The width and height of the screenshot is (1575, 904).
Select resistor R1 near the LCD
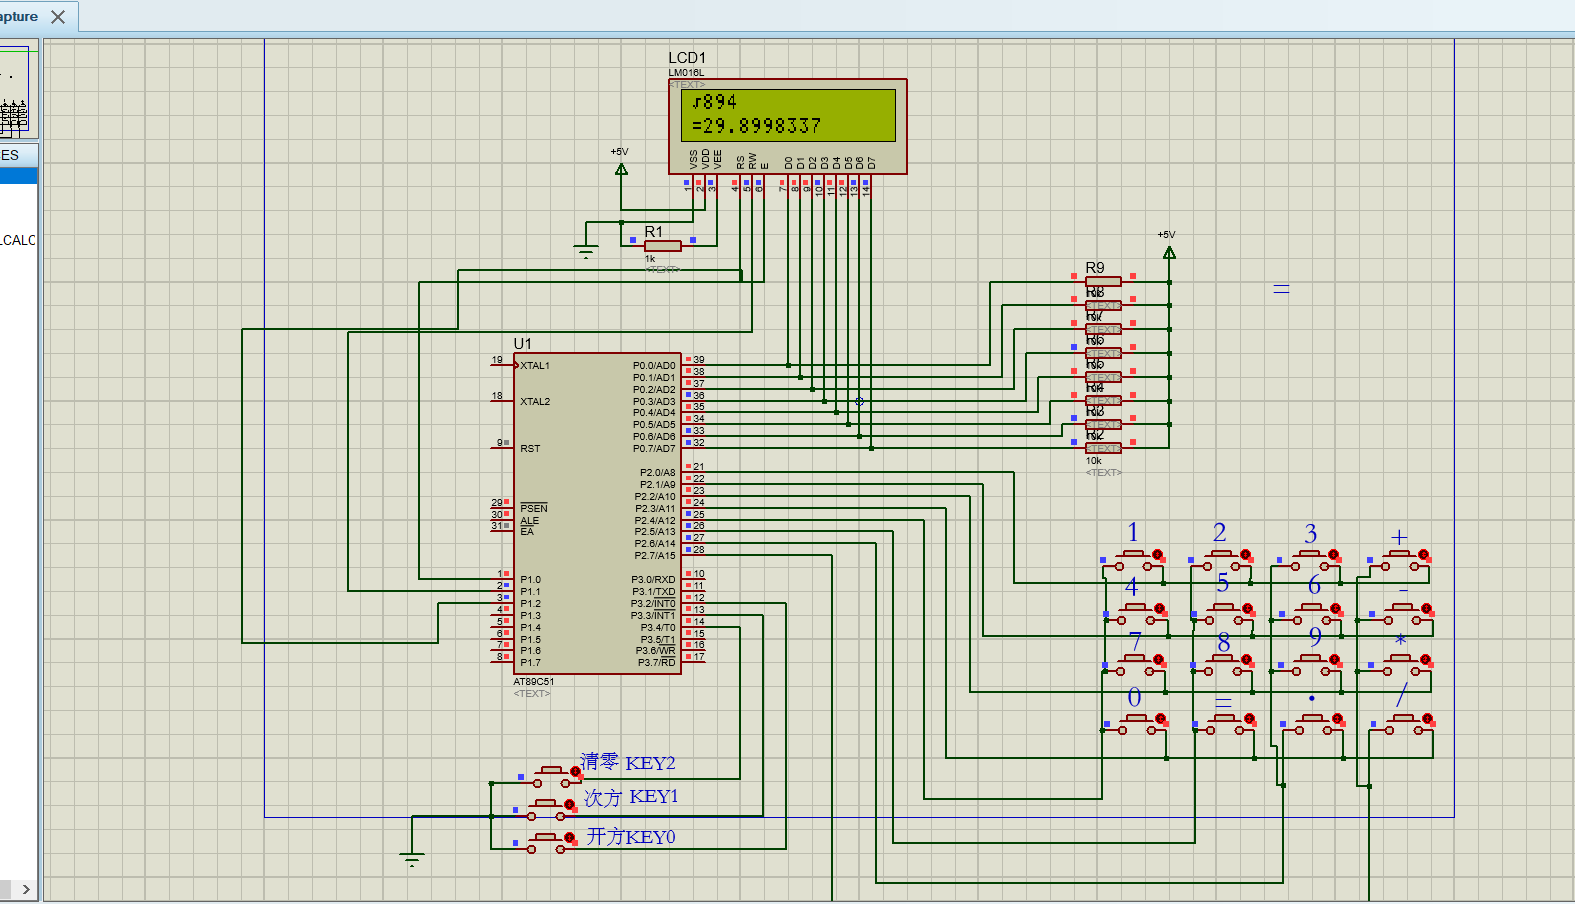pos(662,246)
